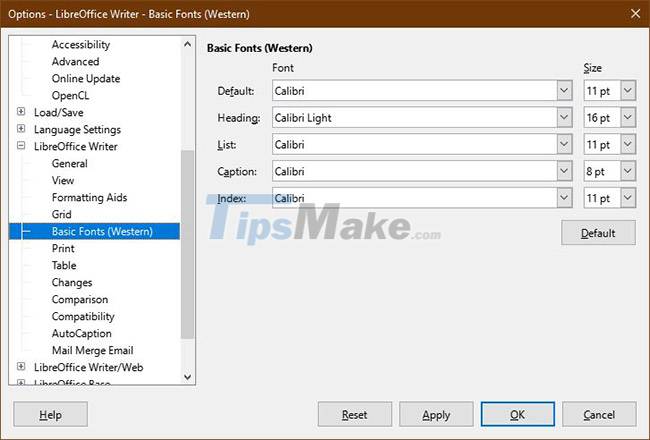Viewport: 650px width, 440px height.
Task: Select Table in the options tree
Action: (64, 265)
